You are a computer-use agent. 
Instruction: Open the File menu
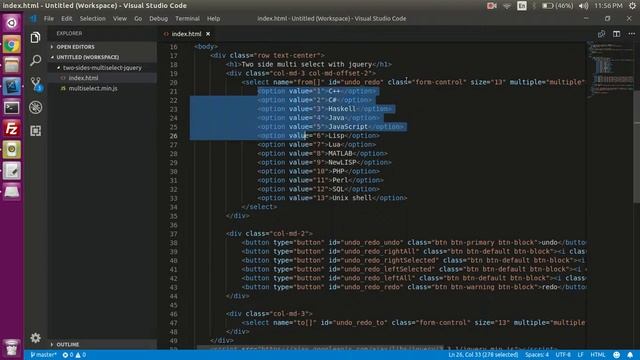coord(49,19)
